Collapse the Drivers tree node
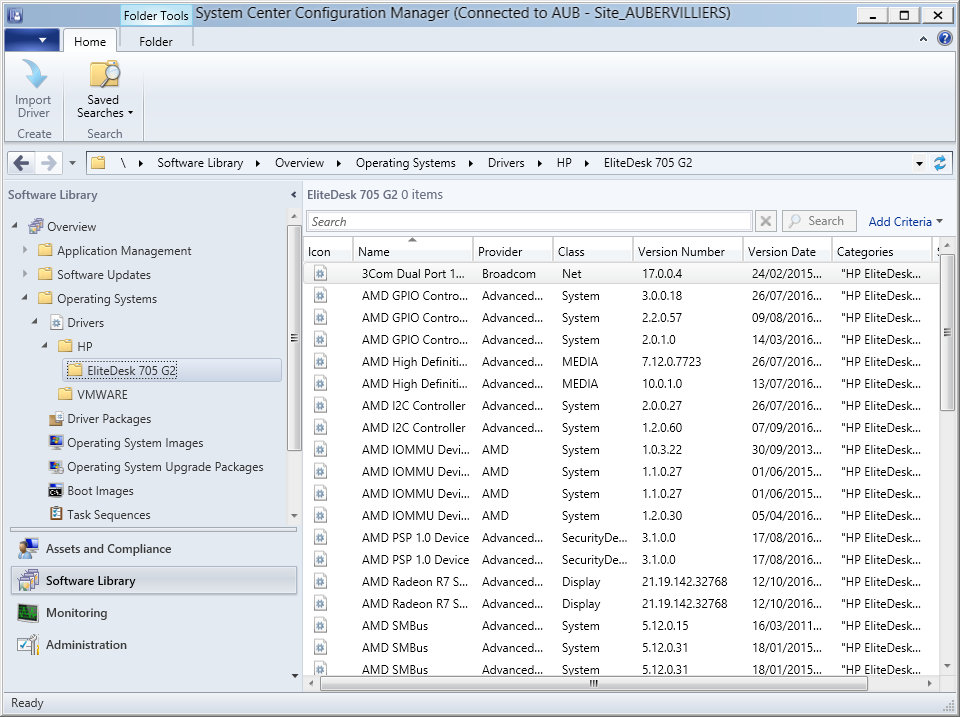 click(x=35, y=321)
